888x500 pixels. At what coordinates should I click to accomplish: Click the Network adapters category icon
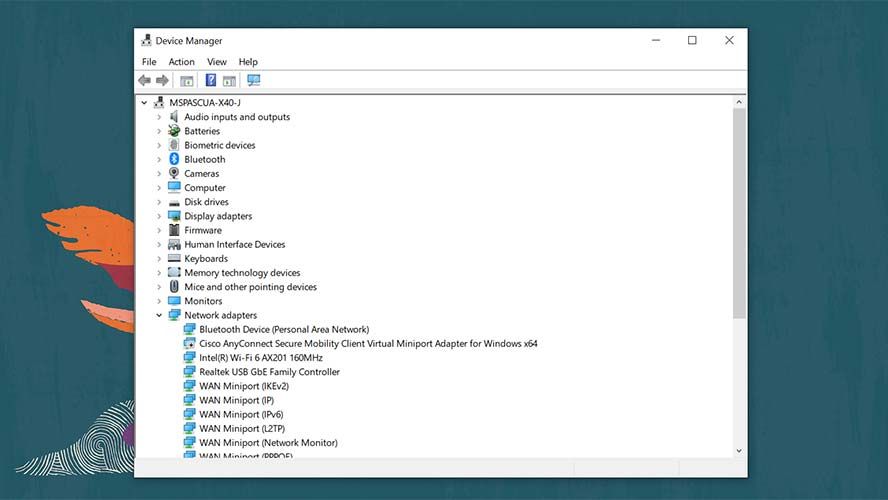pyautogui.click(x=174, y=315)
